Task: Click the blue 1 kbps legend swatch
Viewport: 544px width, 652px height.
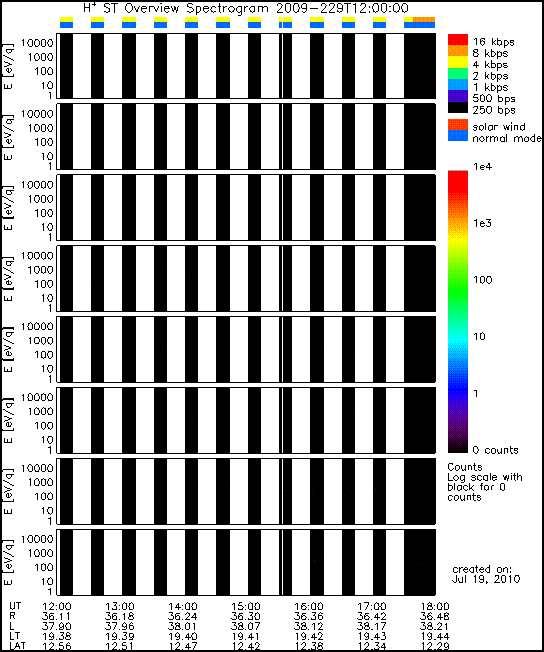Action: (458, 84)
